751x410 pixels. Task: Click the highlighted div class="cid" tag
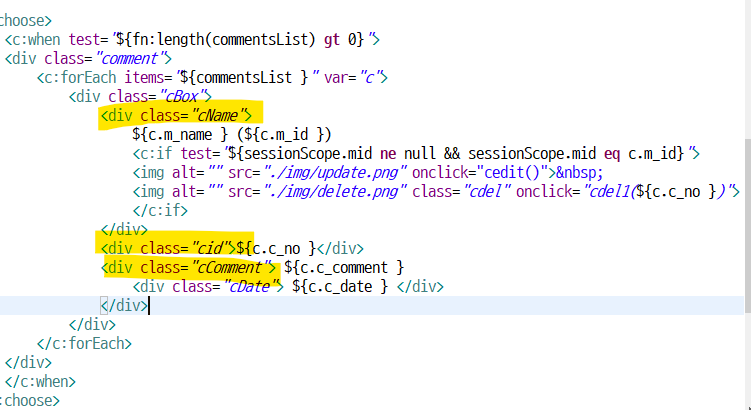pyautogui.click(x=168, y=249)
